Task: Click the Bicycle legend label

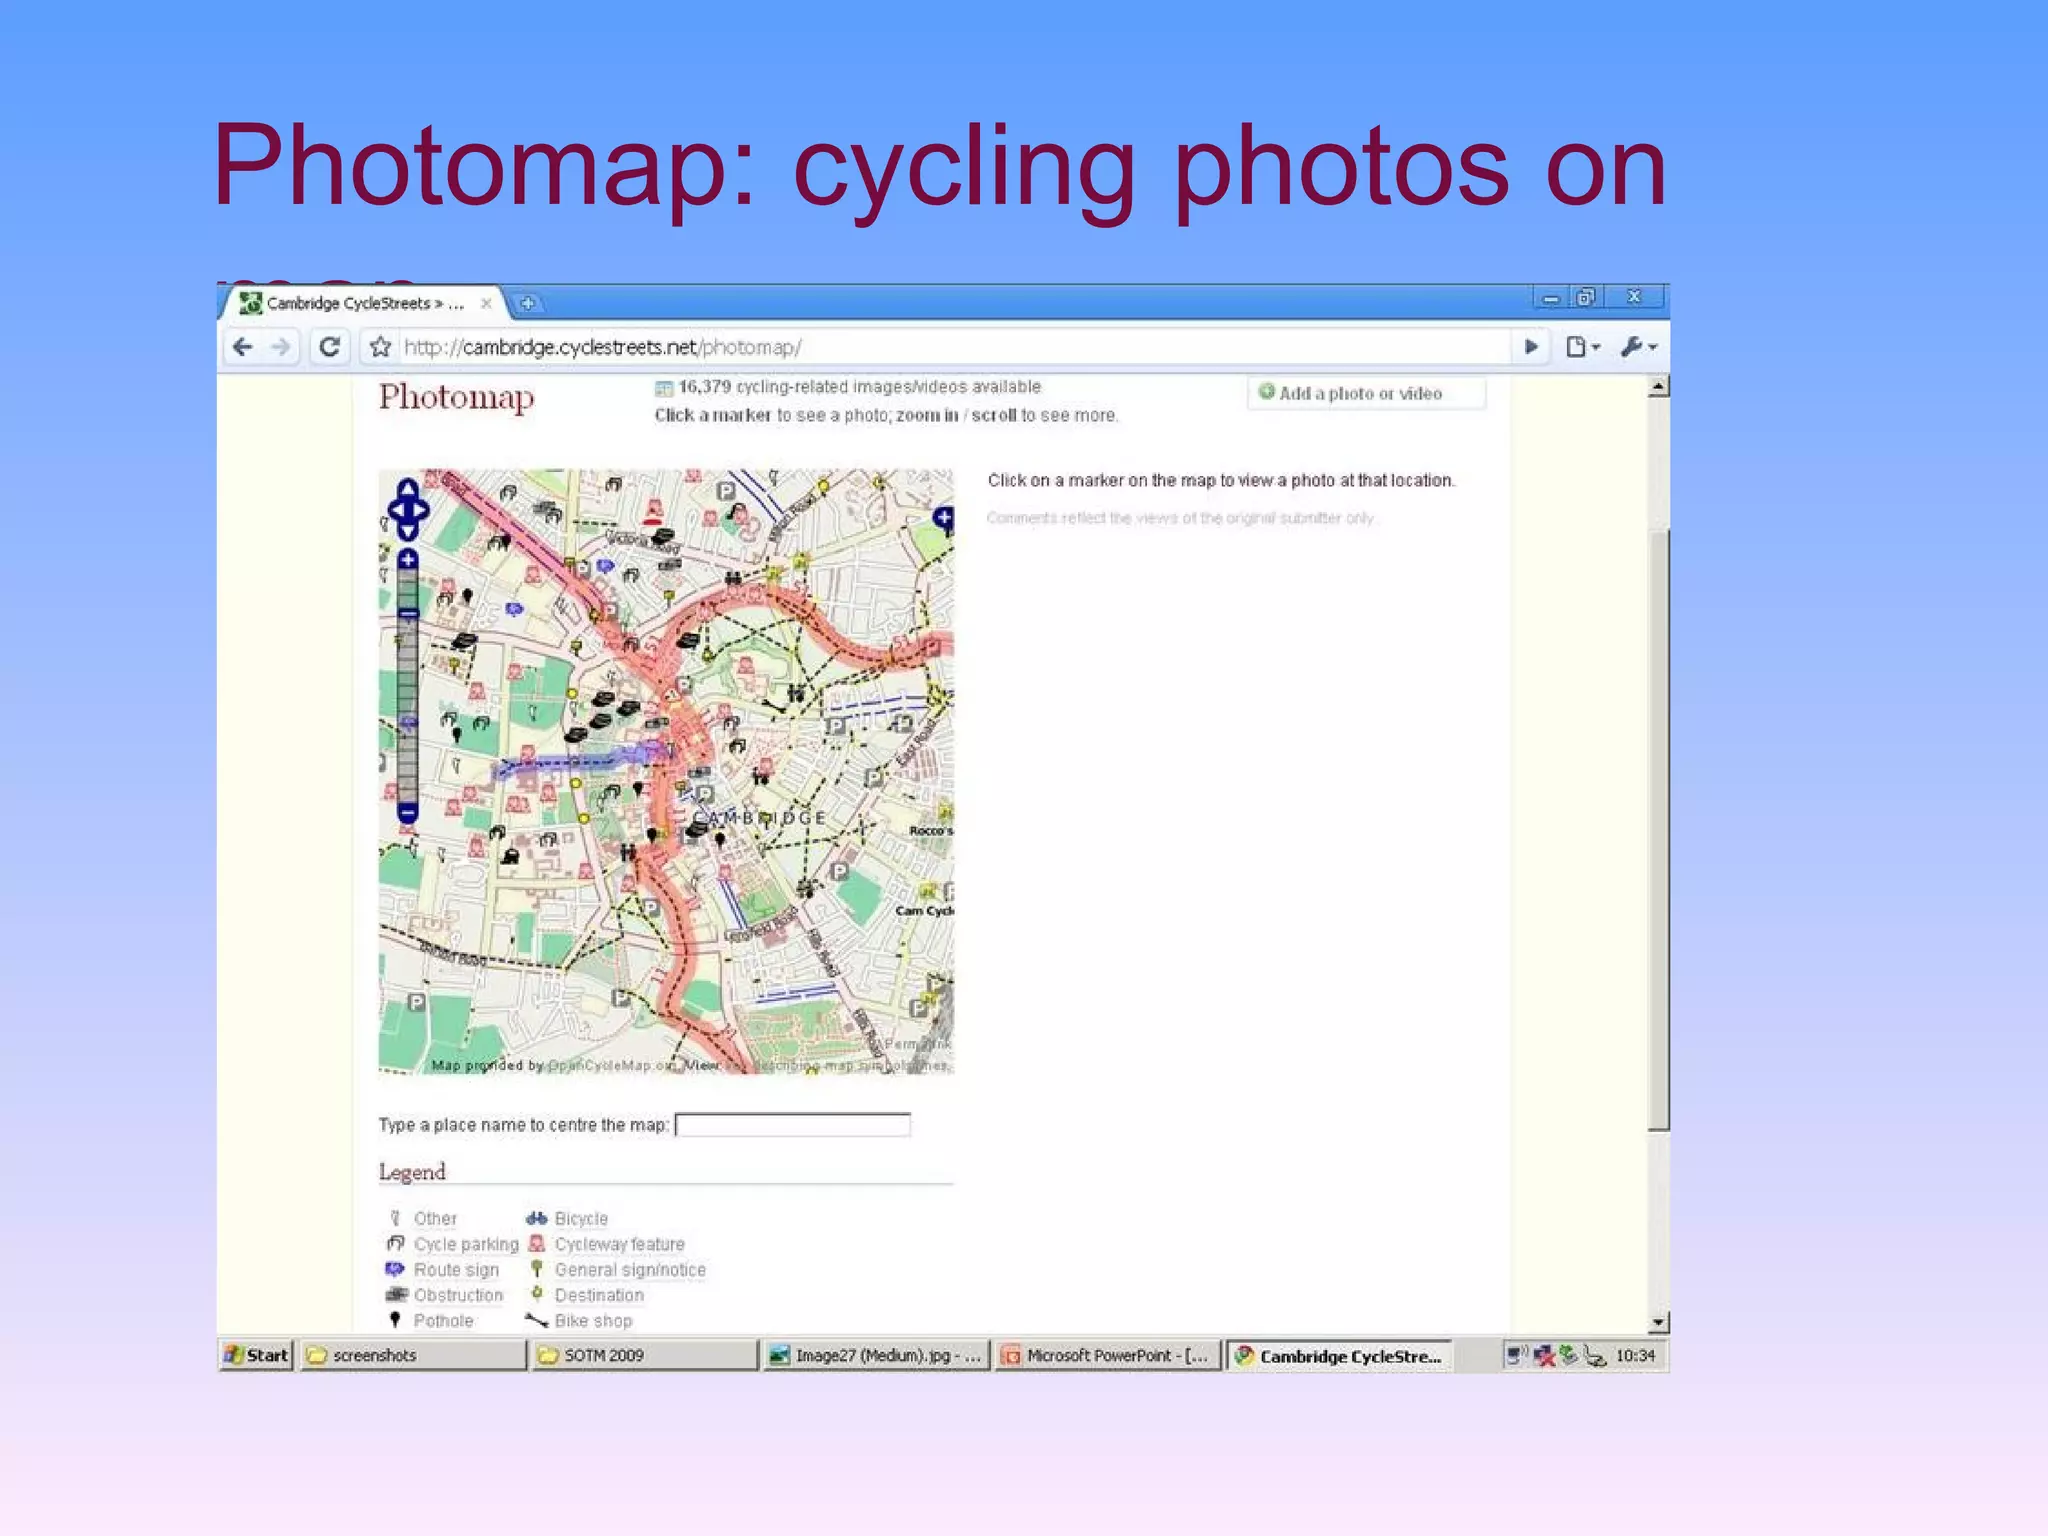Action: [x=581, y=1218]
